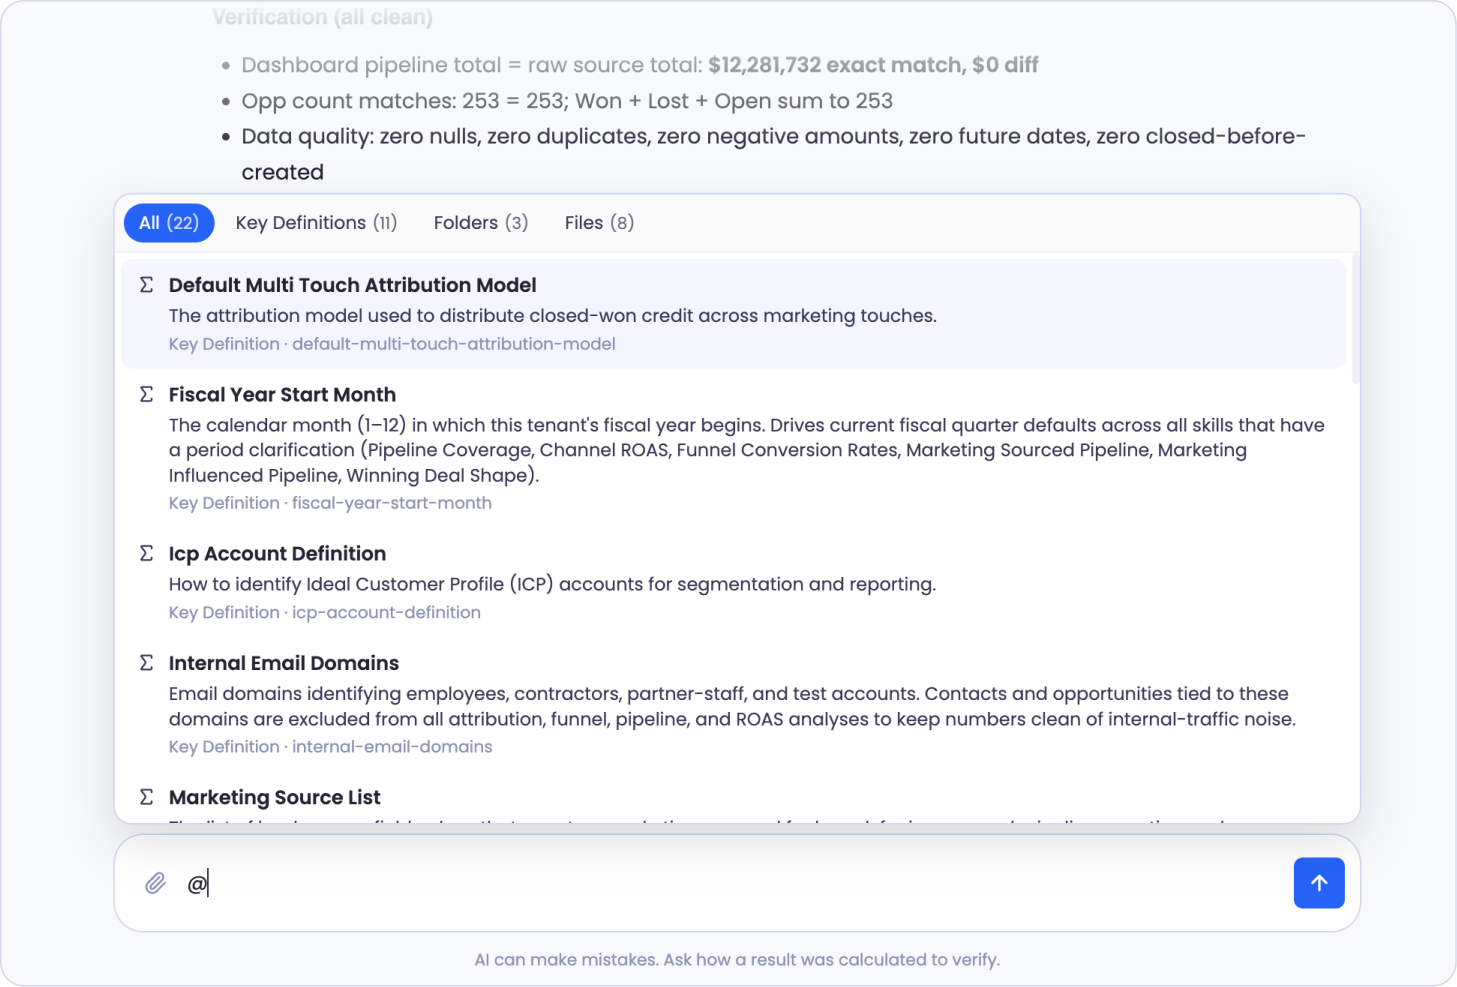Click sigma icon beside Fiscal Year Start Month
Image resolution: width=1457 pixels, height=987 pixels.
pyautogui.click(x=146, y=394)
